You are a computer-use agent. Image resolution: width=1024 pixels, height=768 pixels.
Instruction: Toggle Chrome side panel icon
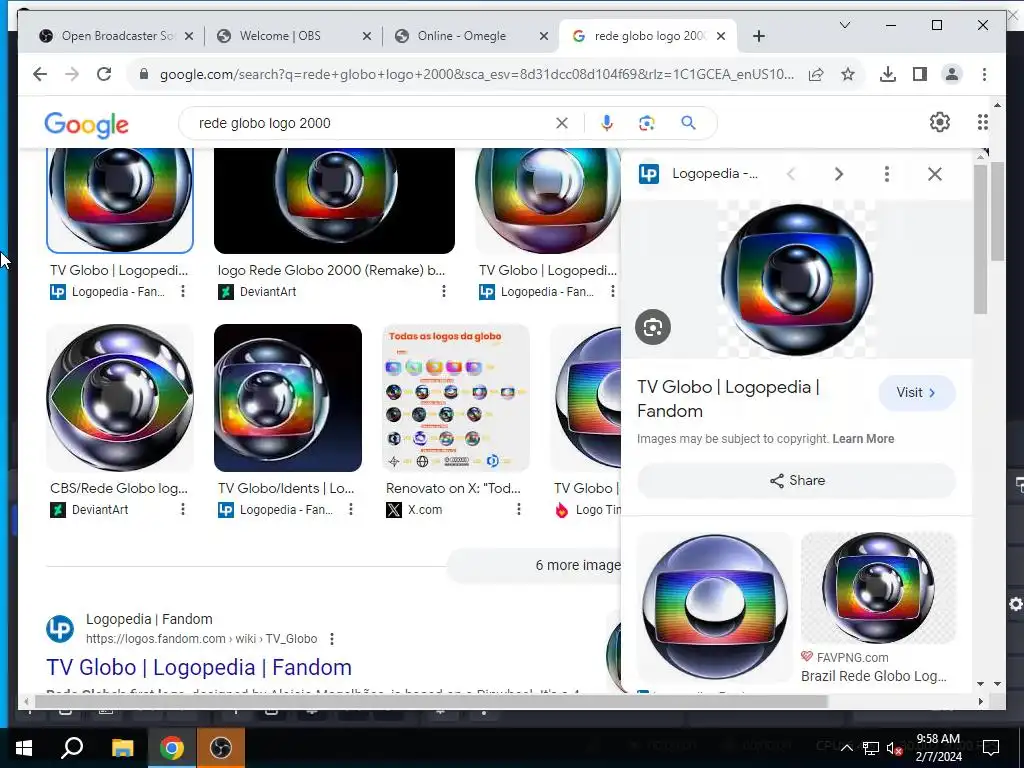pyautogui.click(x=920, y=74)
